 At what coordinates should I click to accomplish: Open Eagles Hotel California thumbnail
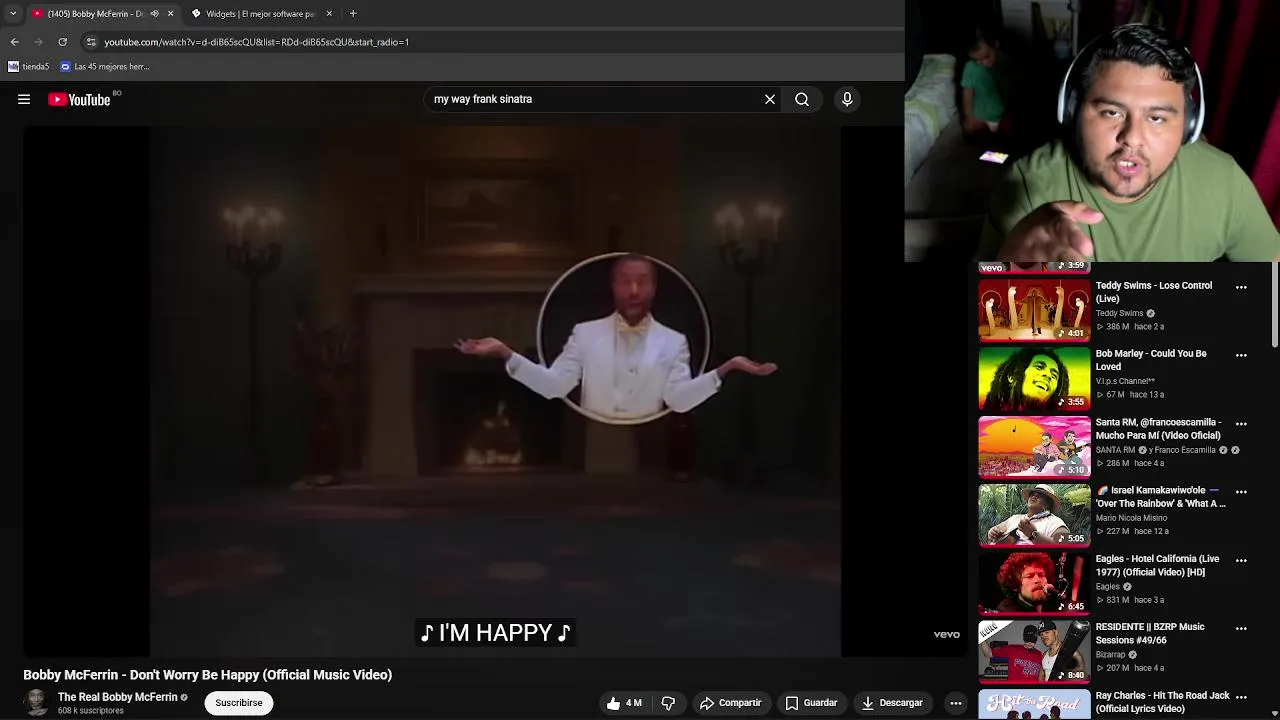[1034, 583]
